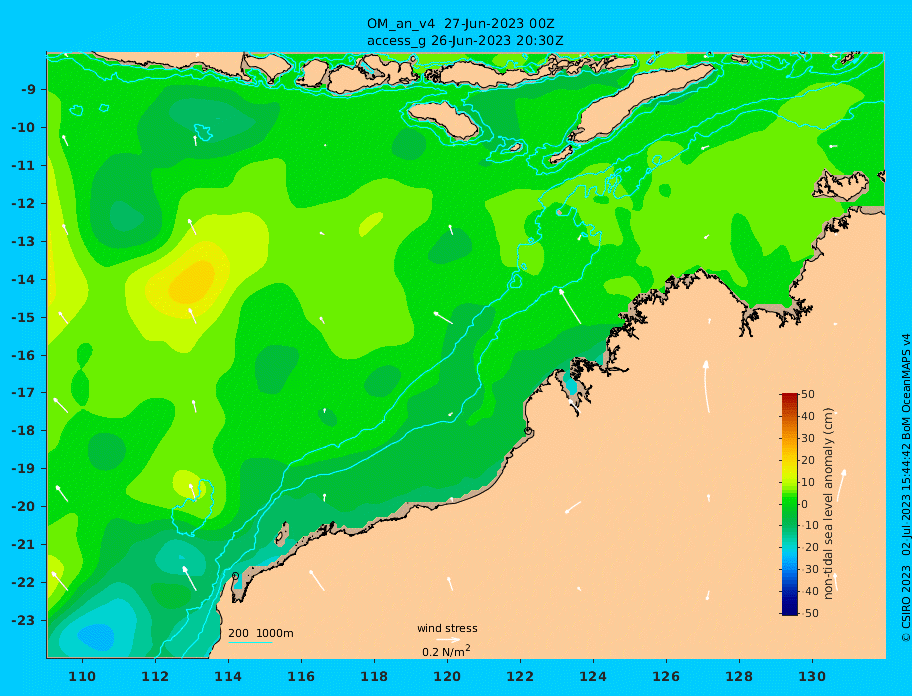This screenshot has height=696, width=912.
Task: Click the CSIRO 2023 BoM OceanMAPS copyright text
Action: [x=904, y=488]
